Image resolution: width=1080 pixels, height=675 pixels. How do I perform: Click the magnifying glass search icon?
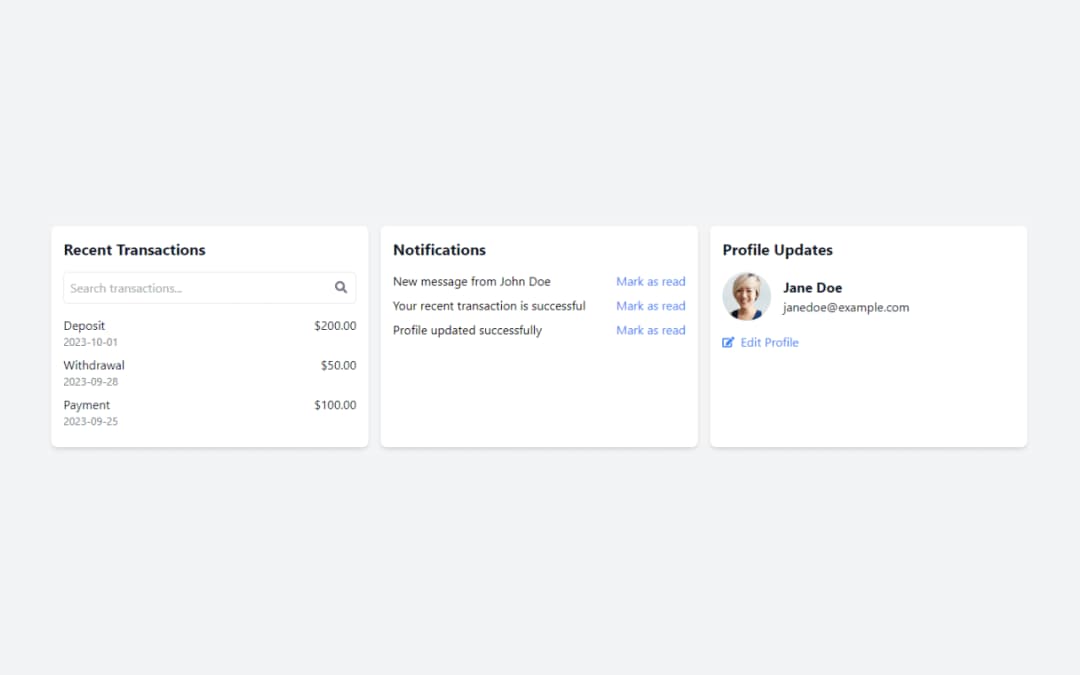point(341,288)
